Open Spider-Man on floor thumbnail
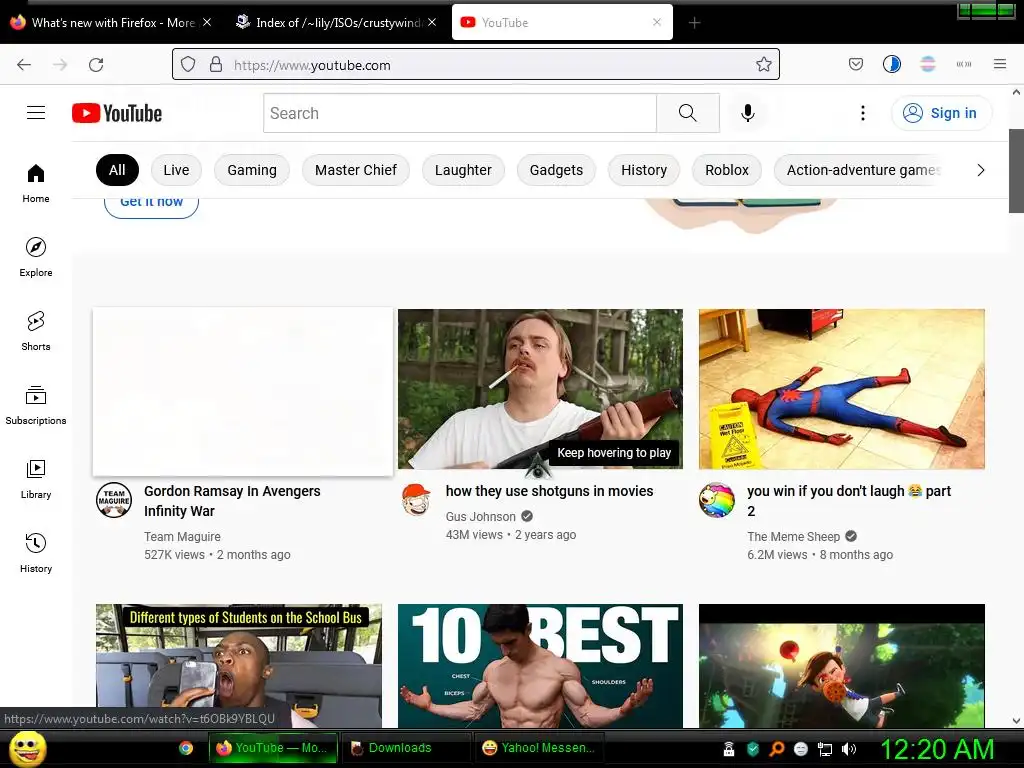Image resolution: width=1024 pixels, height=768 pixels. coord(842,389)
